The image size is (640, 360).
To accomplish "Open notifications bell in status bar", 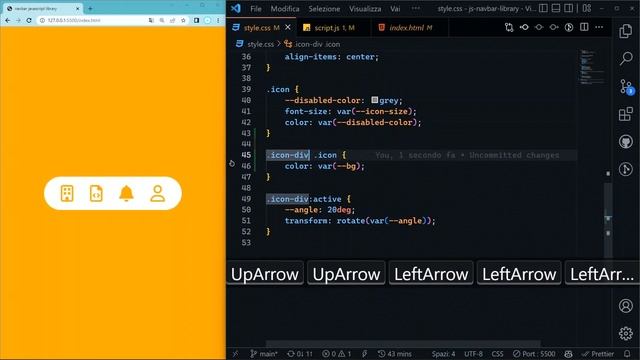I will coord(627,354).
